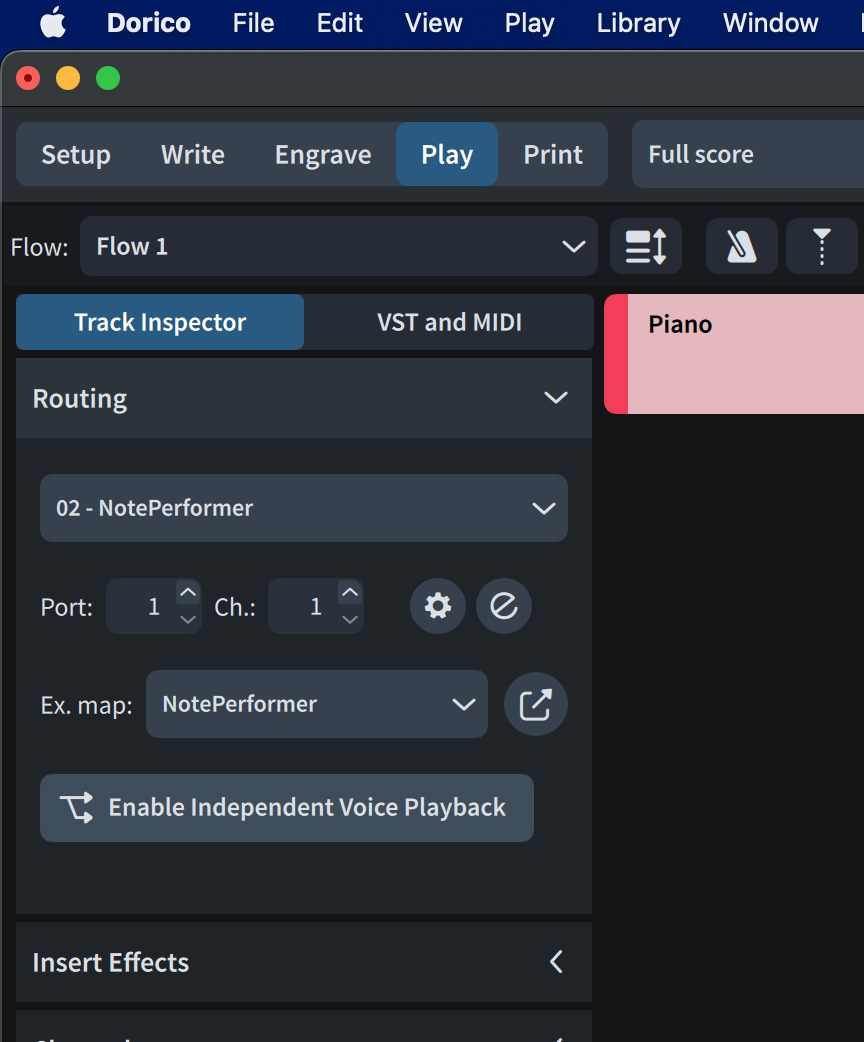Open the Ex. map NotePerformer dropdown

316,704
